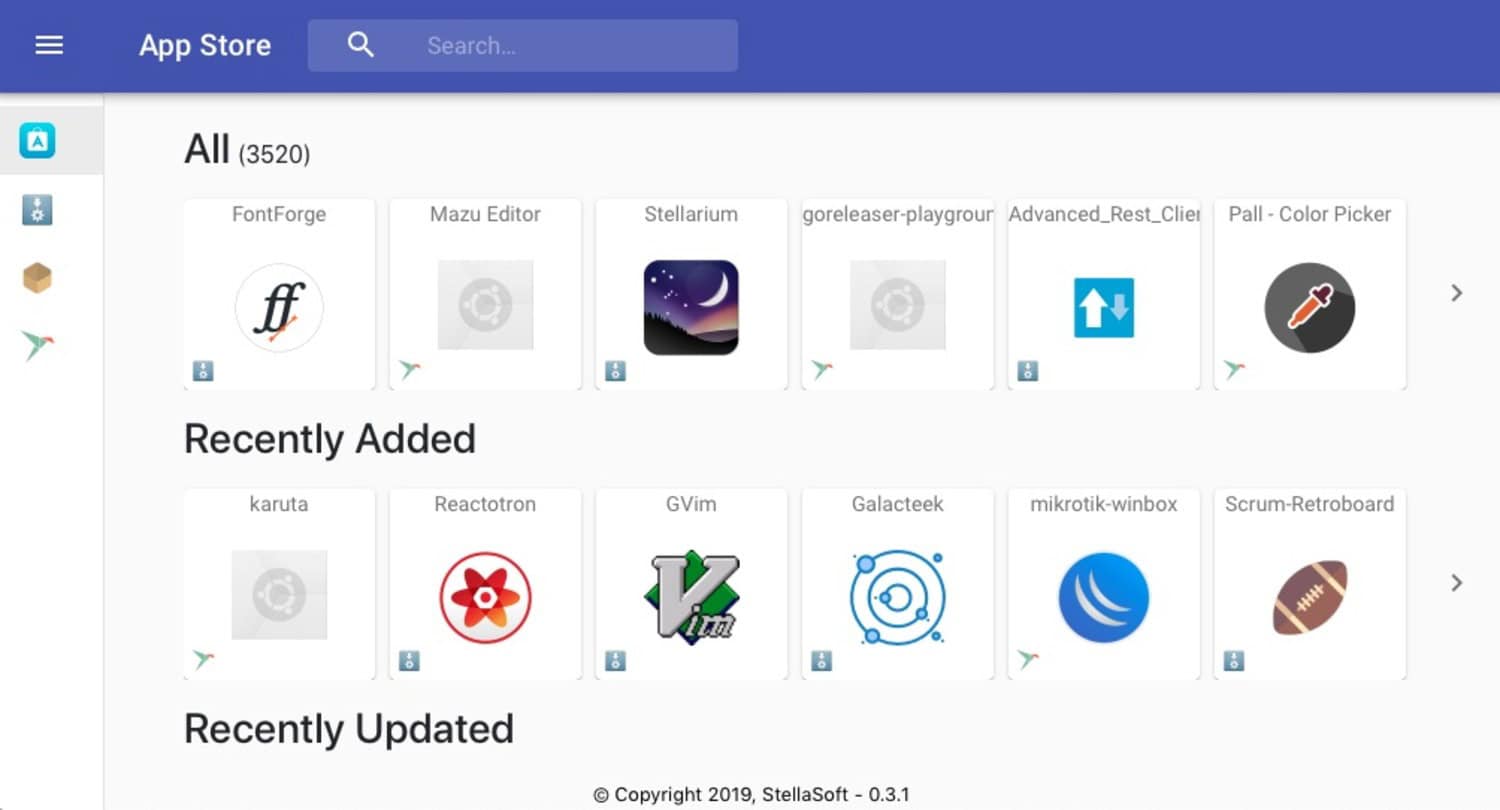Screen dimensions: 1500x810
Task: Open the hummingbird AppImage sidebar icon
Action: [38, 346]
